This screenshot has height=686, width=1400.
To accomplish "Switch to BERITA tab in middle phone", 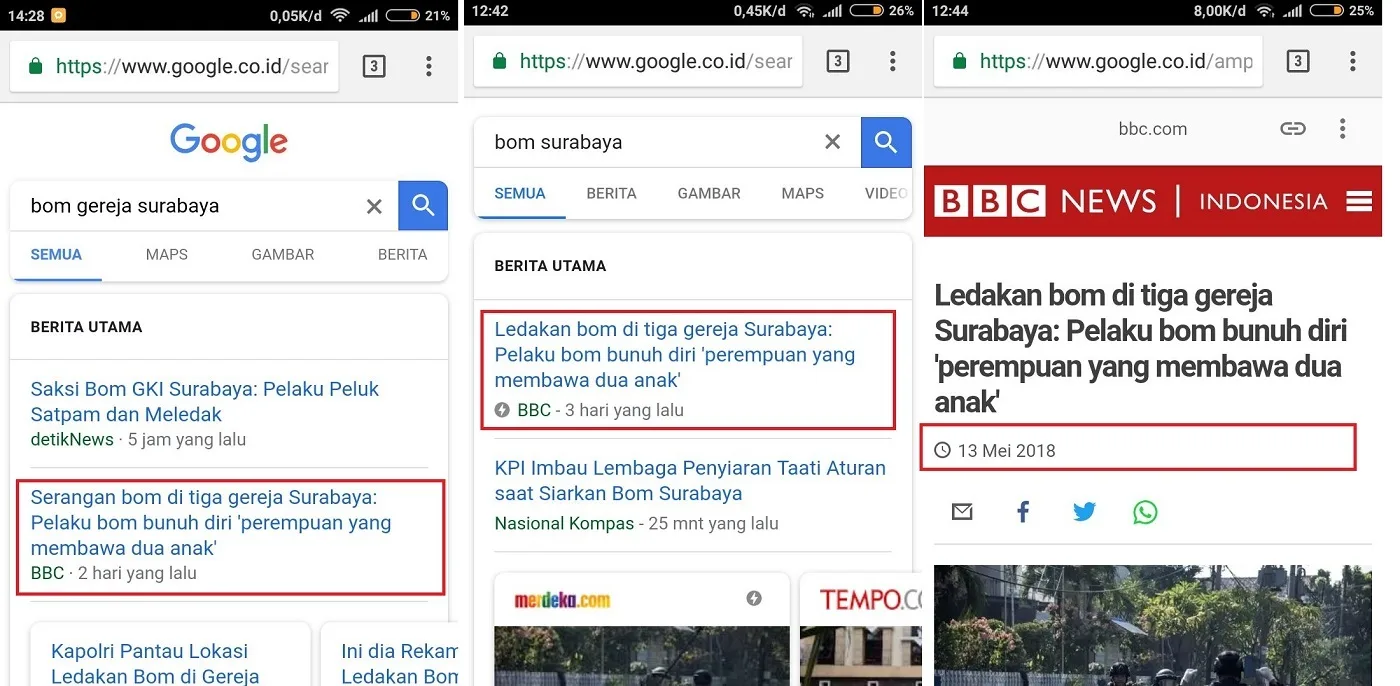I will [x=611, y=193].
